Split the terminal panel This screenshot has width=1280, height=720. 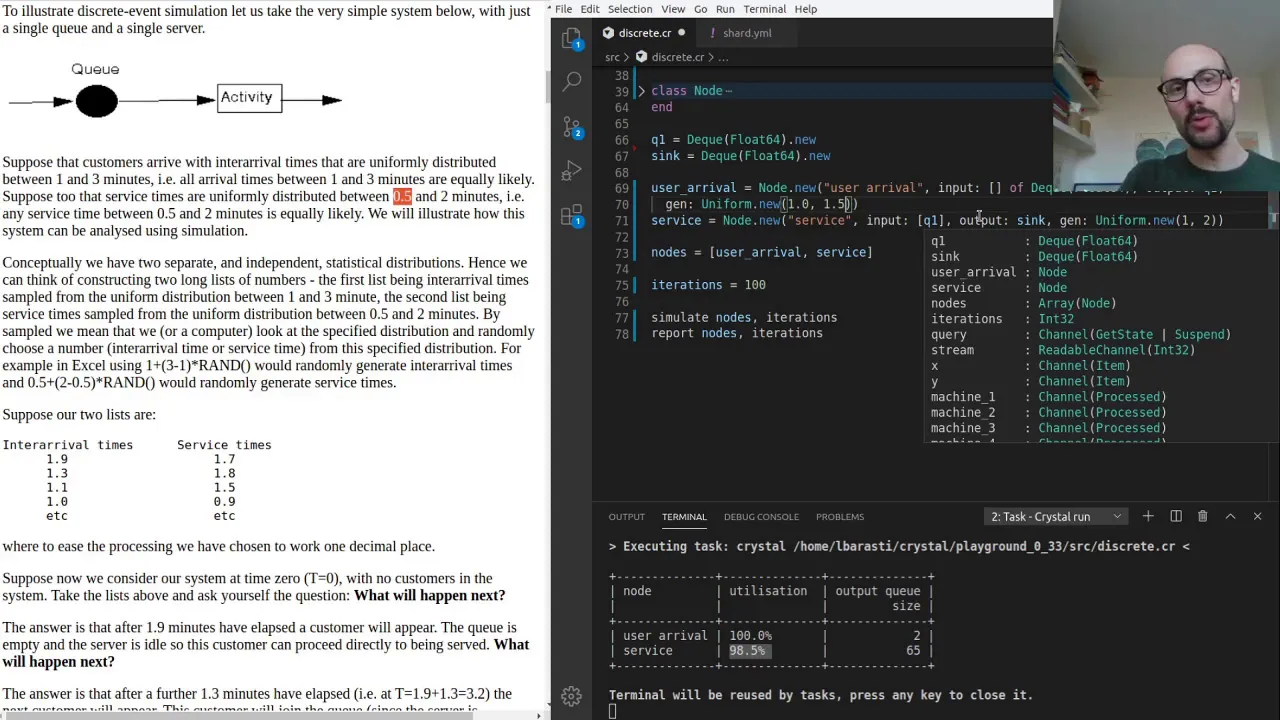(x=1176, y=516)
